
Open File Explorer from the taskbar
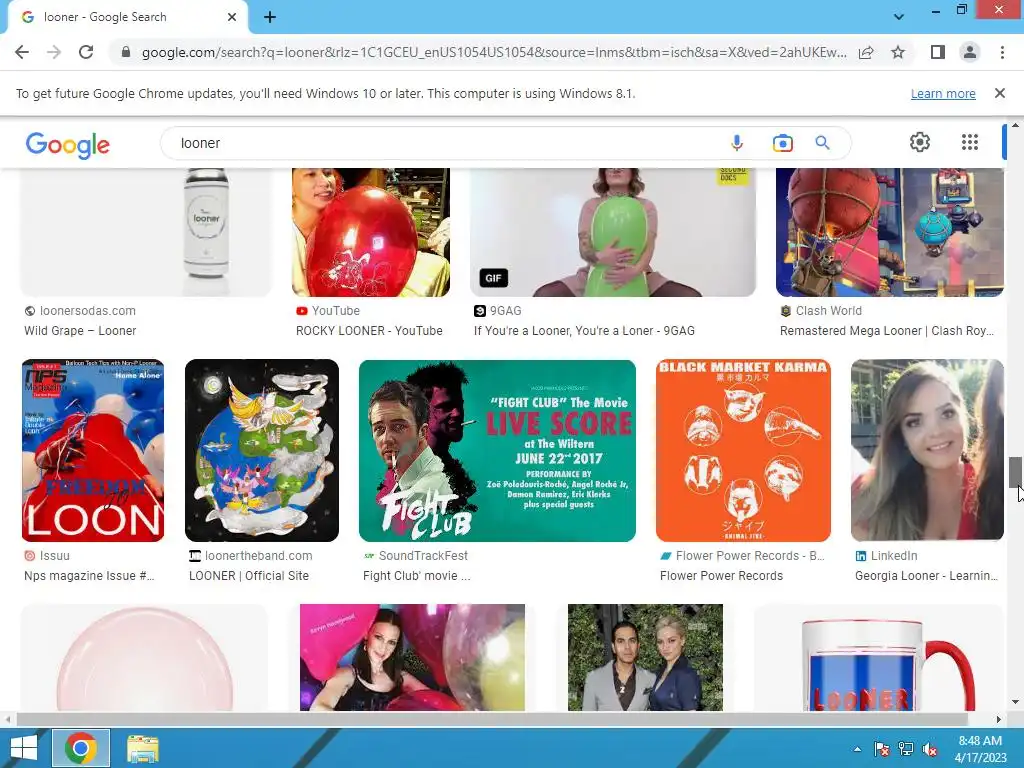142,748
